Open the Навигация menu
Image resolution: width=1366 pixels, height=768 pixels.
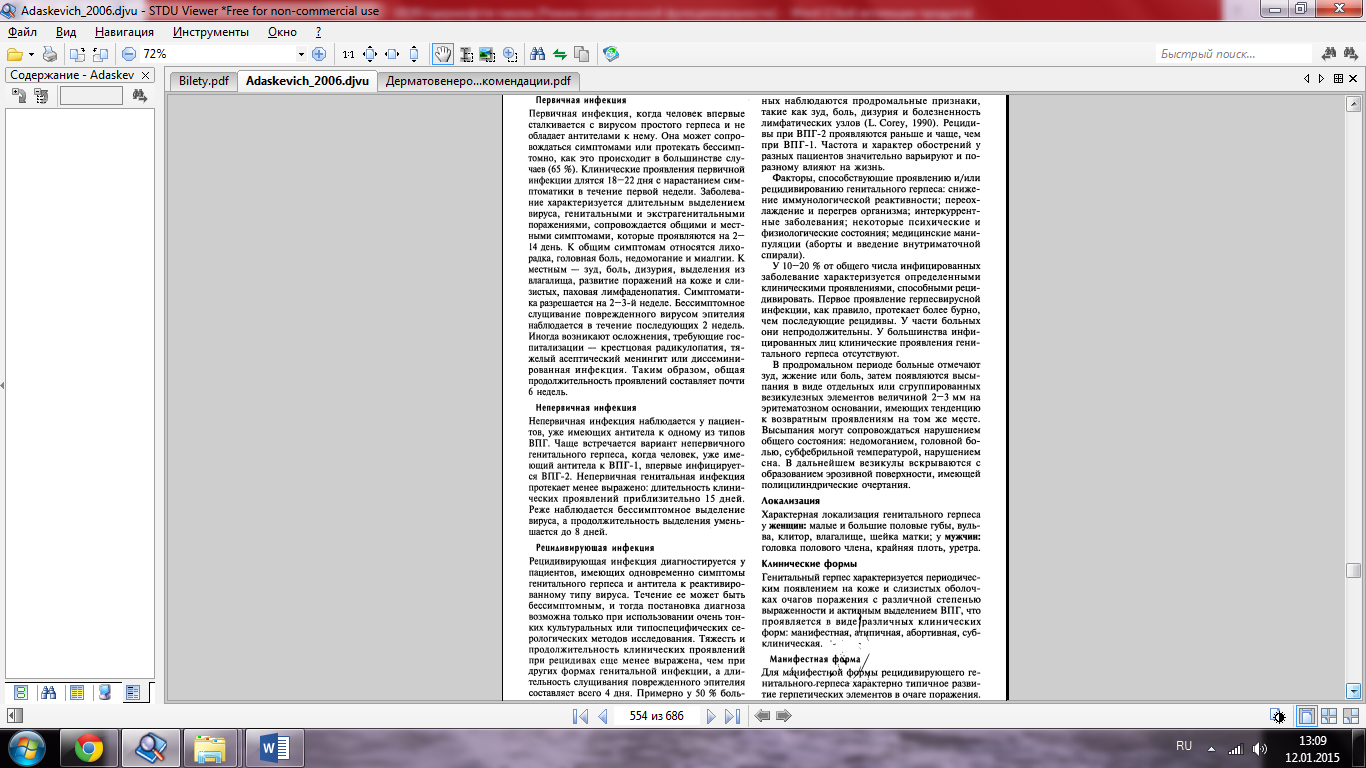tap(125, 31)
